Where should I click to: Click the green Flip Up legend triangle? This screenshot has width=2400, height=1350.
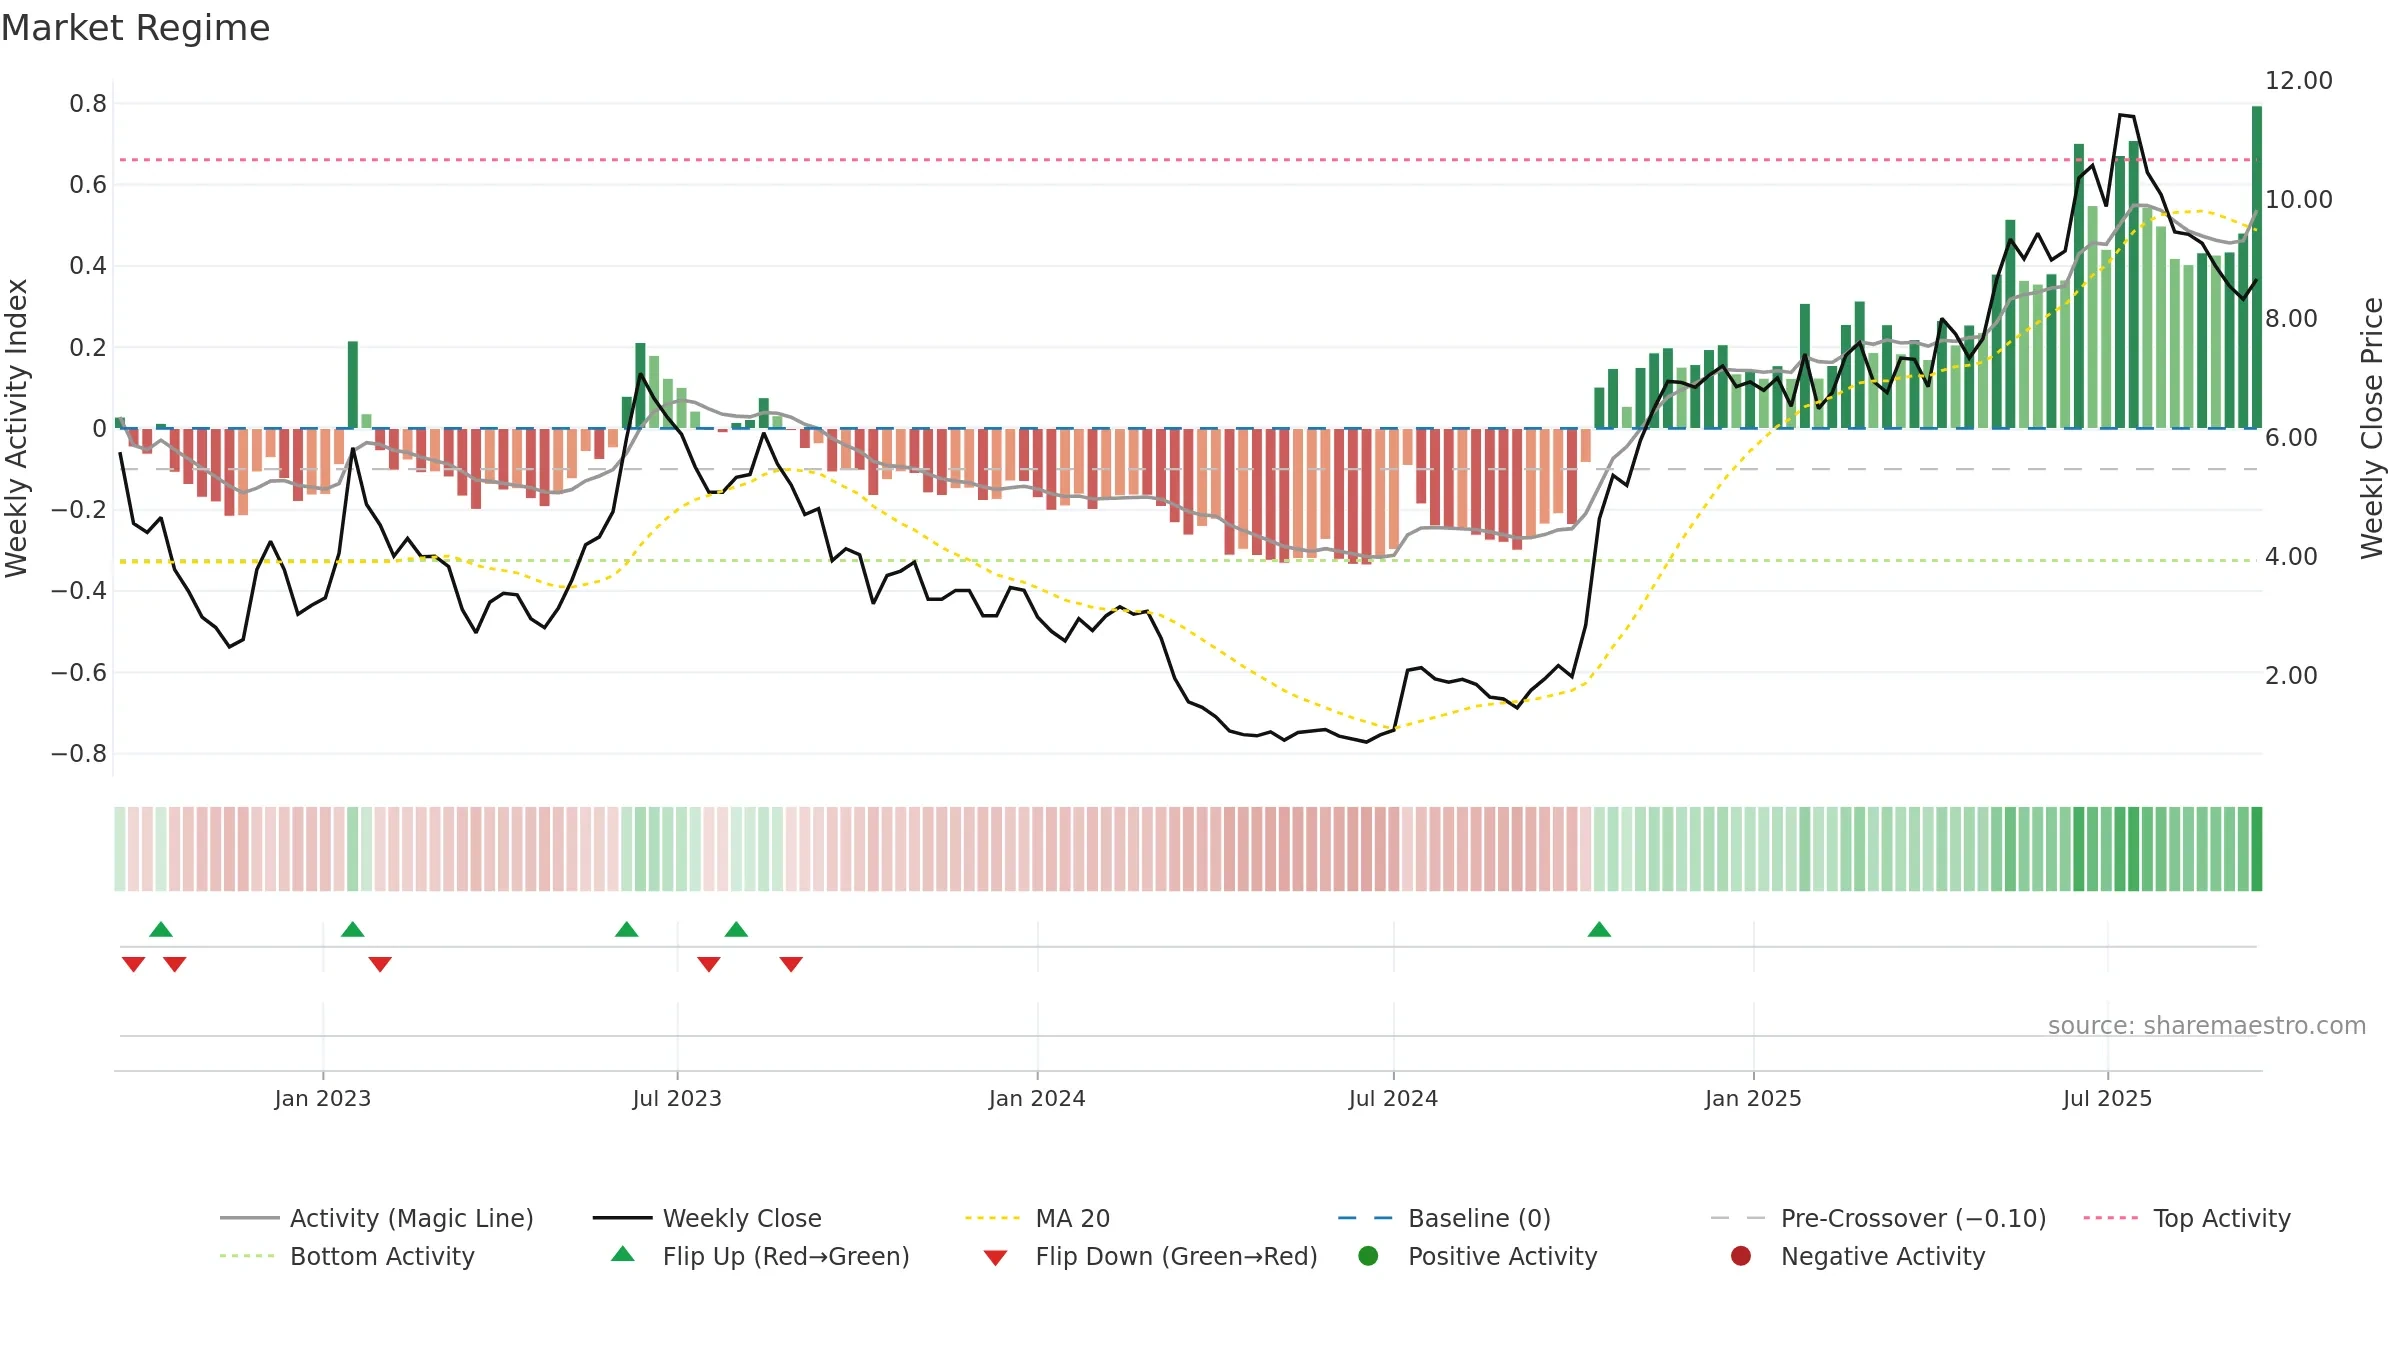pyautogui.click(x=623, y=1254)
